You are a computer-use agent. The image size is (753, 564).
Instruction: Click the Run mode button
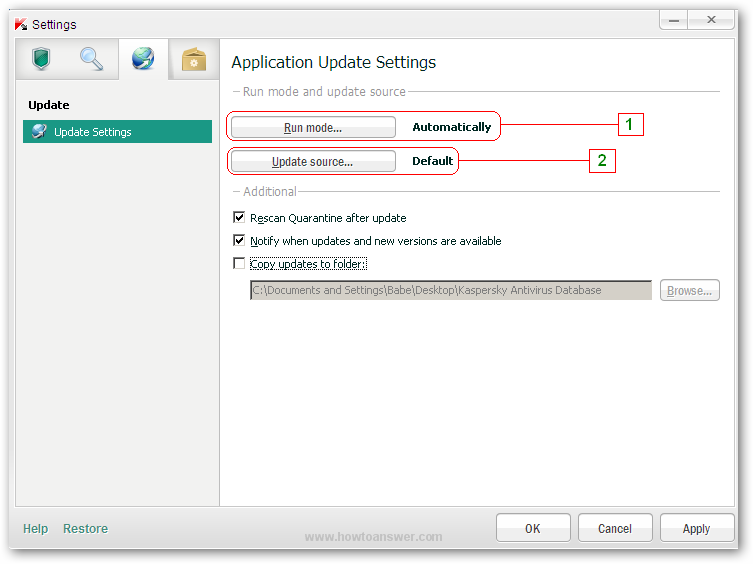[313, 127]
